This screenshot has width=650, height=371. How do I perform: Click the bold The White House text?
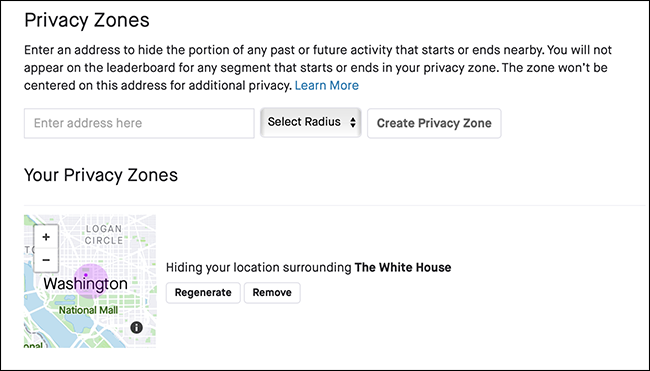pyautogui.click(x=403, y=267)
